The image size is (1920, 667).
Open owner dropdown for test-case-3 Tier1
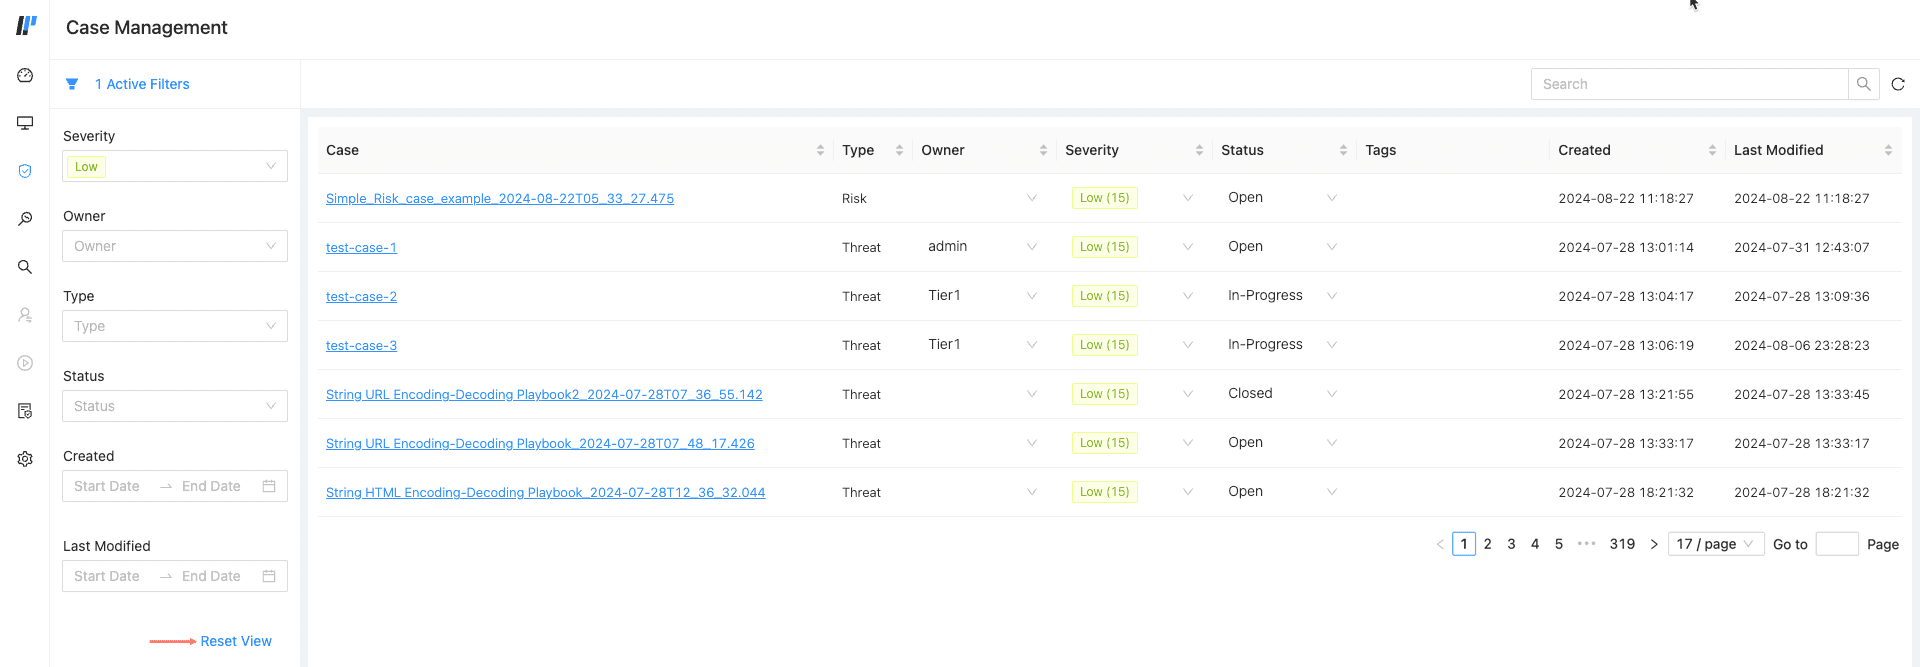pyautogui.click(x=1031, y=345)
